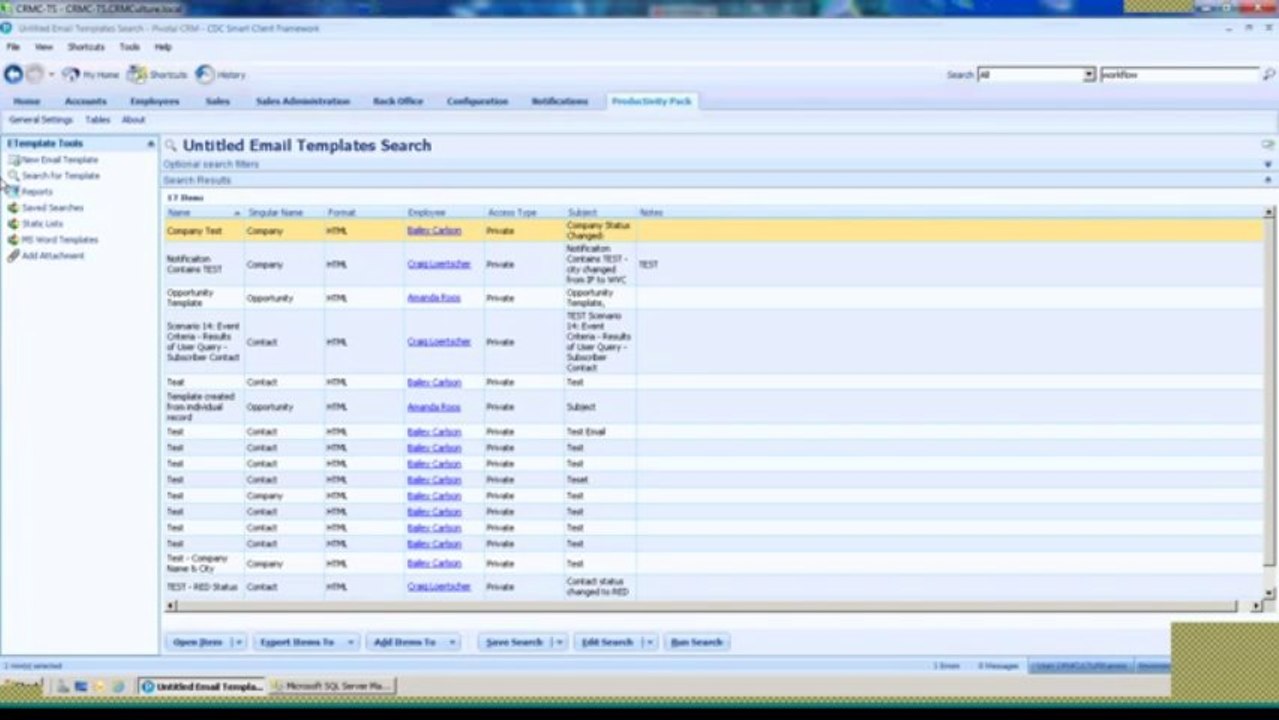Expand Optional search filters section

(x=1268, y=164)
